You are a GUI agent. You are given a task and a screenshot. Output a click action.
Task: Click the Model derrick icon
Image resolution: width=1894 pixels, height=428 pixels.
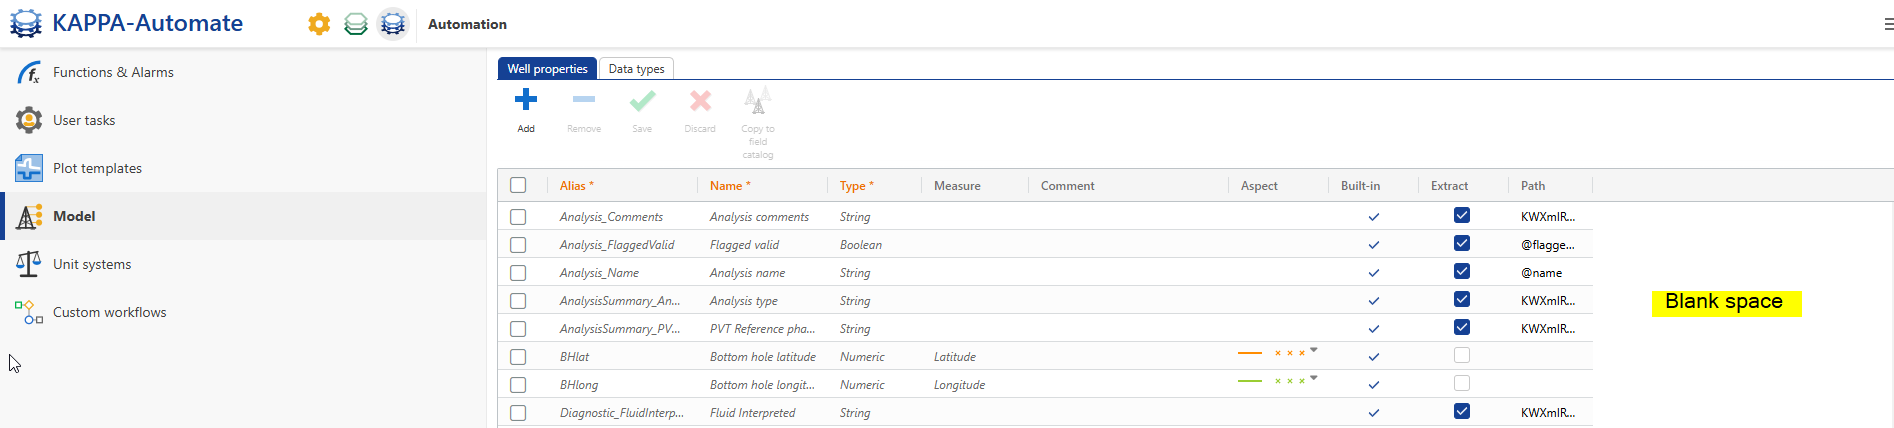[29, 216]
